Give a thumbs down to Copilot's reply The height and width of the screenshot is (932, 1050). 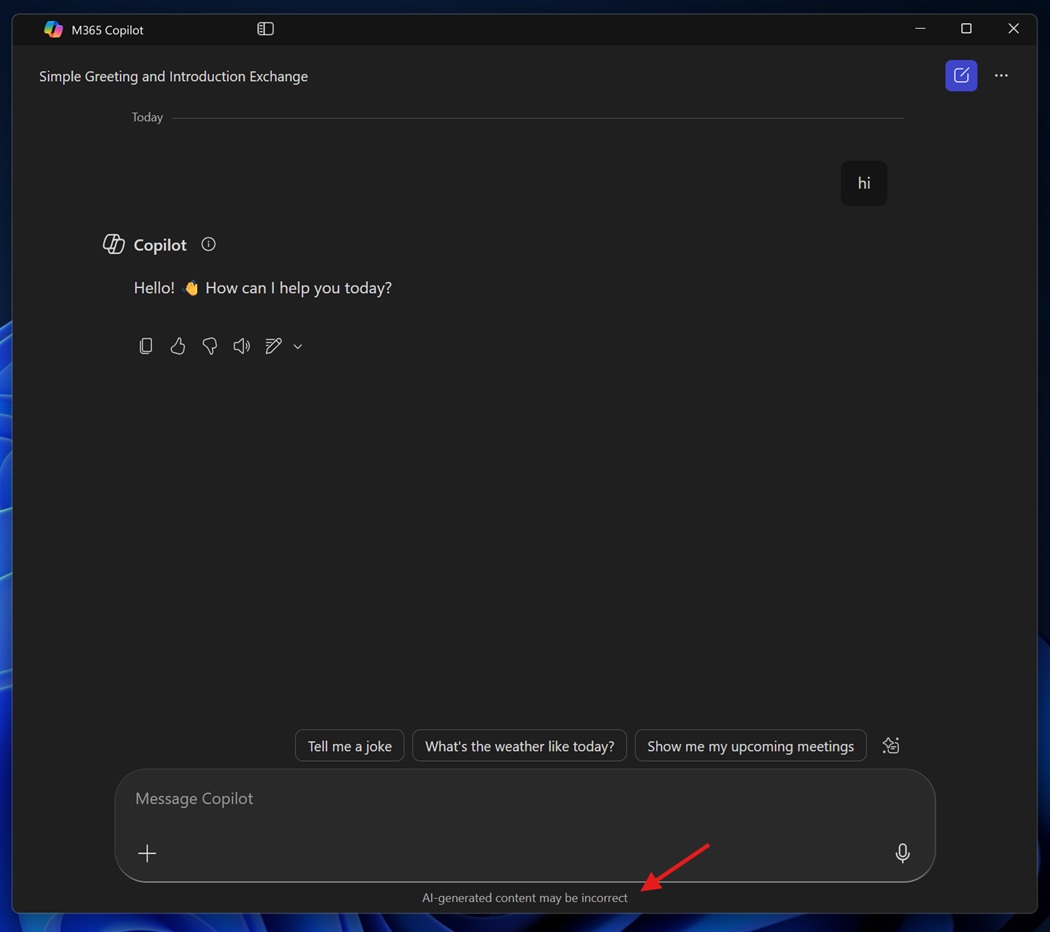pos(210,345)
